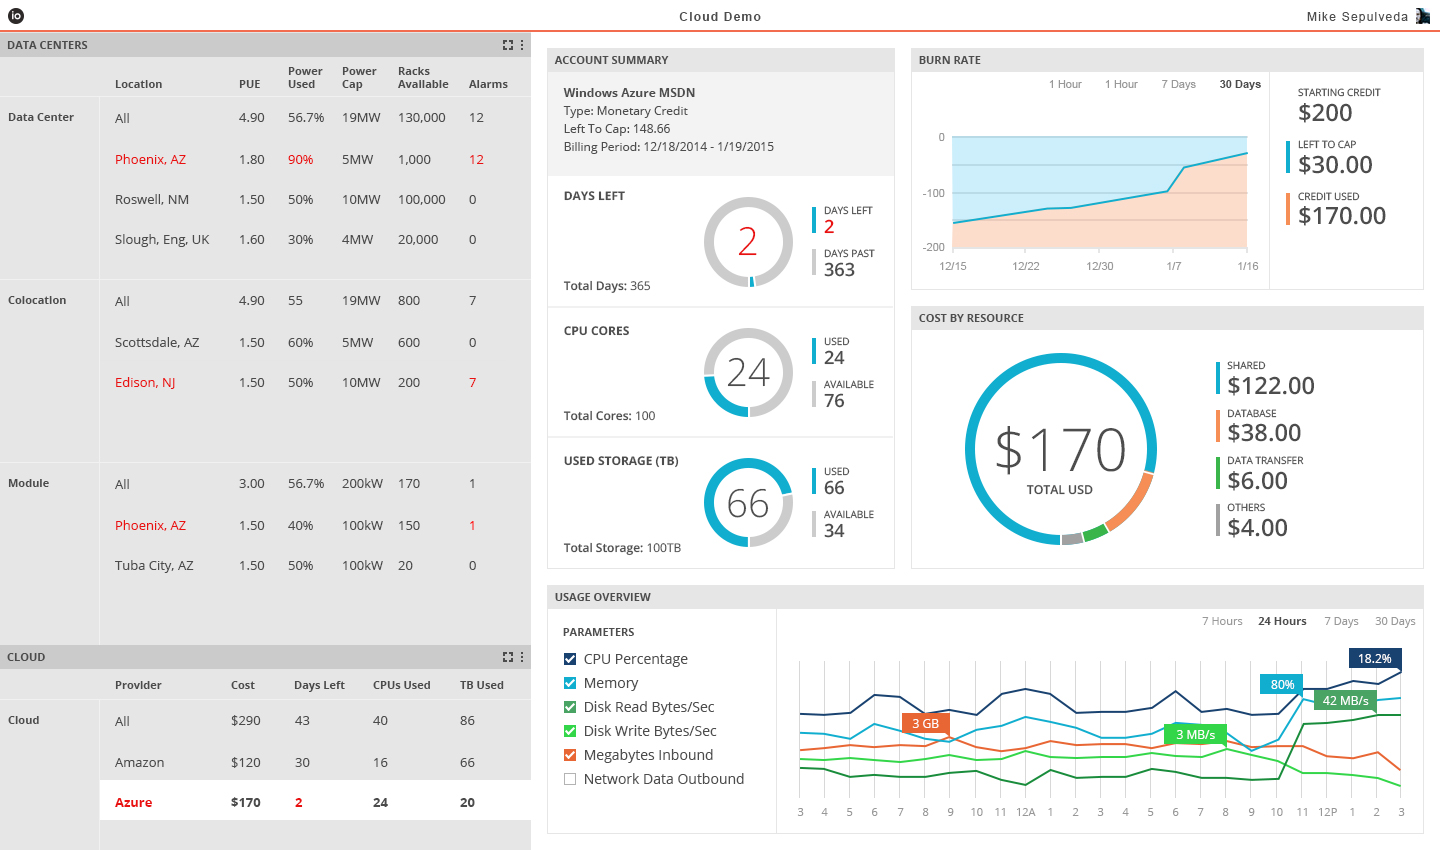Click the 42 MB/s green chart label
Image resolution: width=1440 pixels, height=850 pixels.
(x=1345, y=700)
